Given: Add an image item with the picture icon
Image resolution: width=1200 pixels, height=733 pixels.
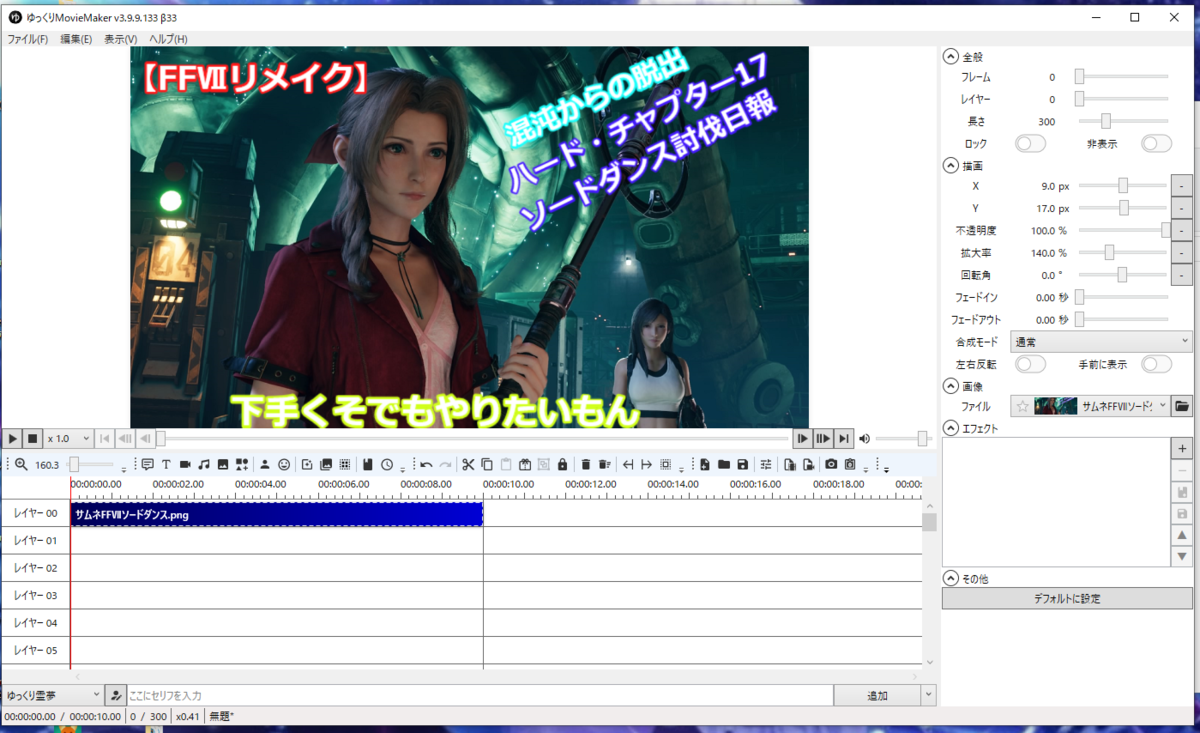Looking at the screenshot, I should point(223,465).
